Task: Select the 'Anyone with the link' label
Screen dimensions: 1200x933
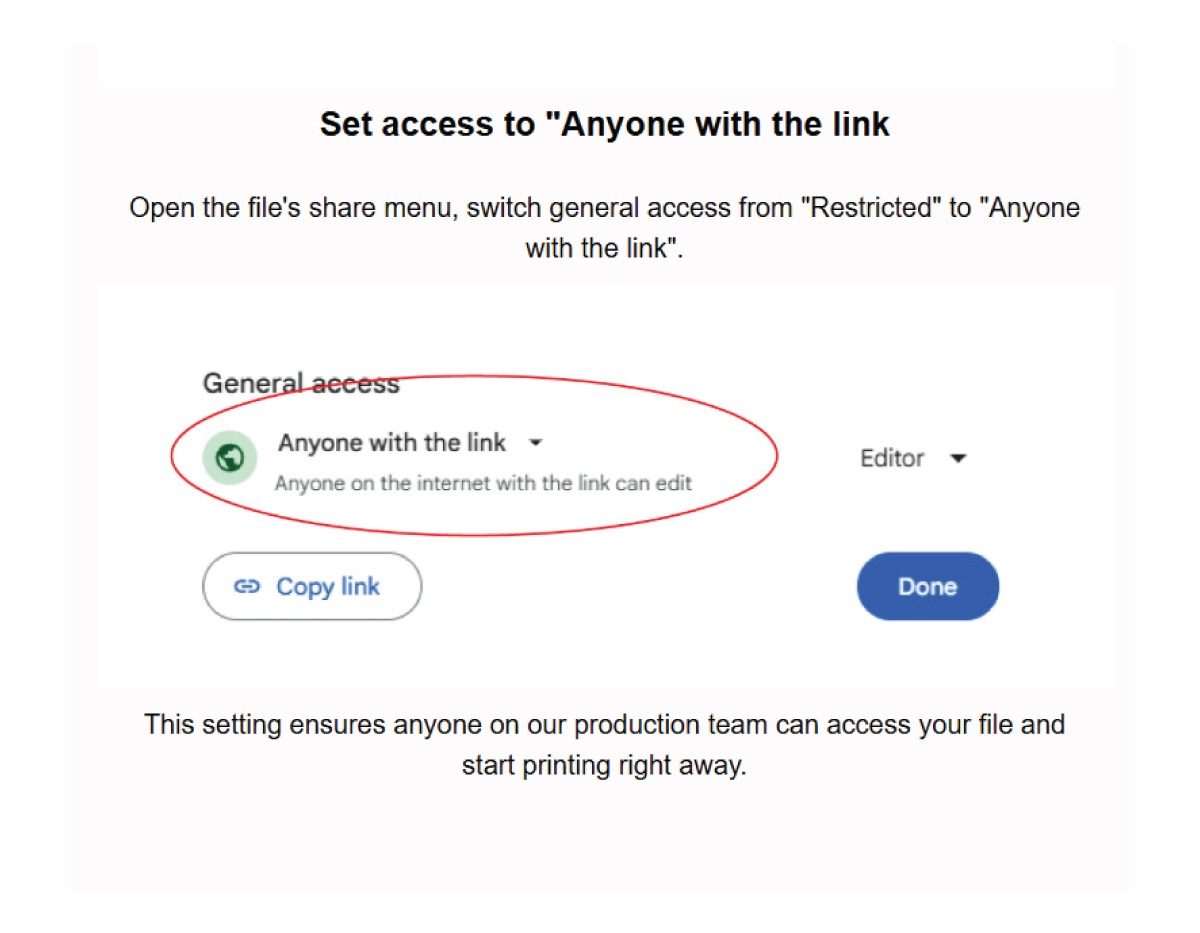Action: [x=392, y=443]
